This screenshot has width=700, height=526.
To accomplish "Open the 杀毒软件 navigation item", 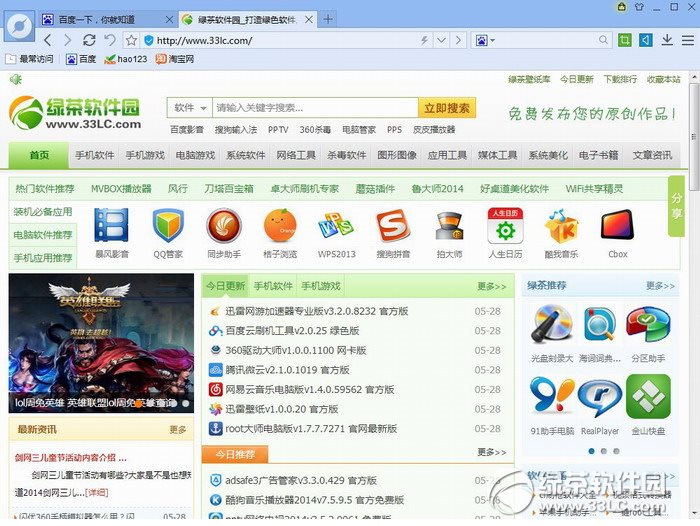I will click(346, 155).
